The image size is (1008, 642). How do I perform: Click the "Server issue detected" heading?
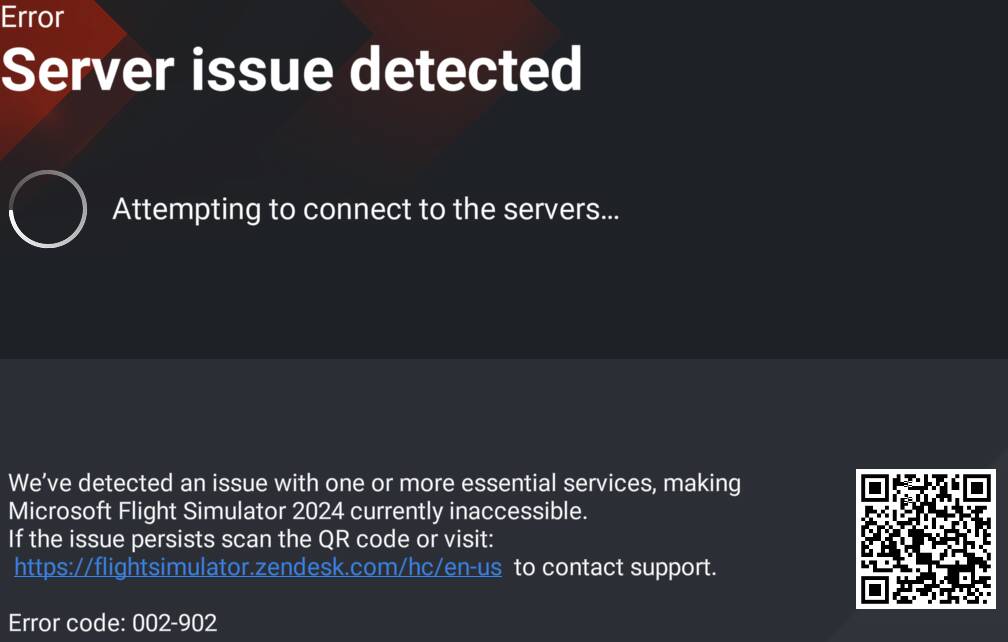[x=291, y=68]
